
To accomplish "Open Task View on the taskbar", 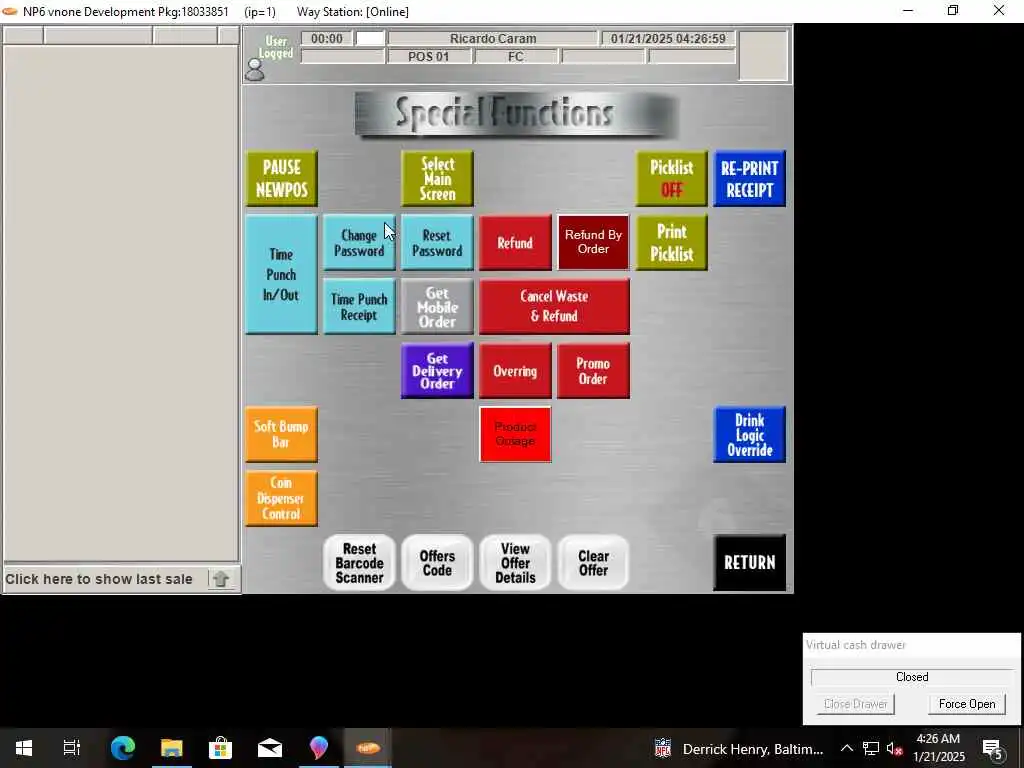I will 72,748.
